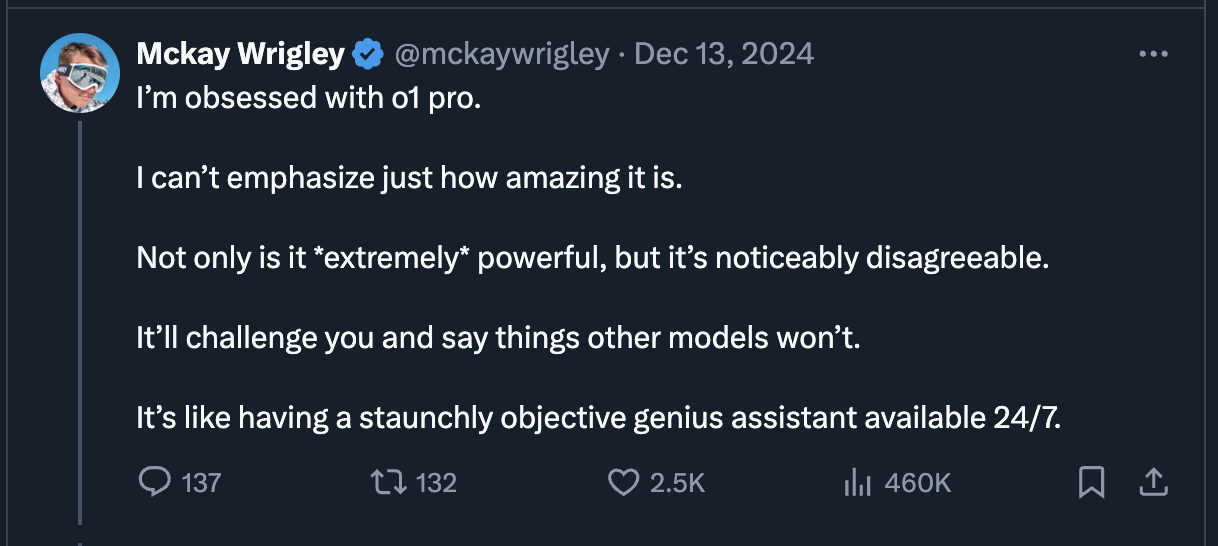Open the reply speech bubble icon
The image size is (1218, 546).
tap(154, 484)
